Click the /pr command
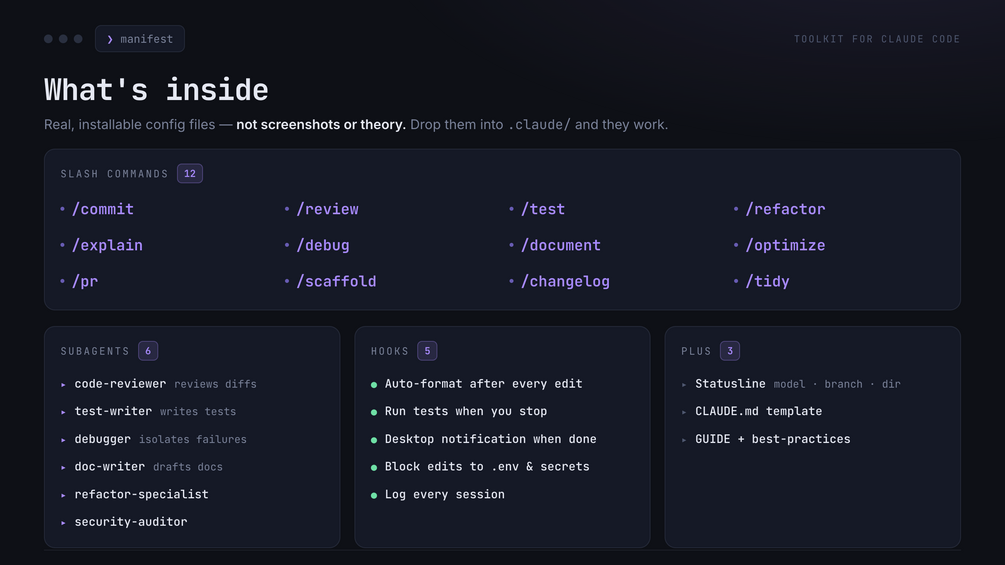The image size is (1005, 565). 85,281
